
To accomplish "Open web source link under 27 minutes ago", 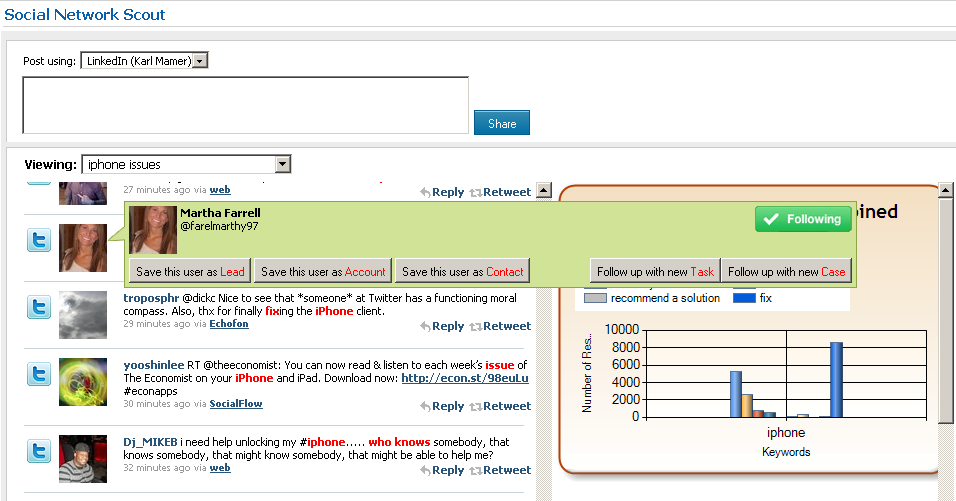I will 220,190.
